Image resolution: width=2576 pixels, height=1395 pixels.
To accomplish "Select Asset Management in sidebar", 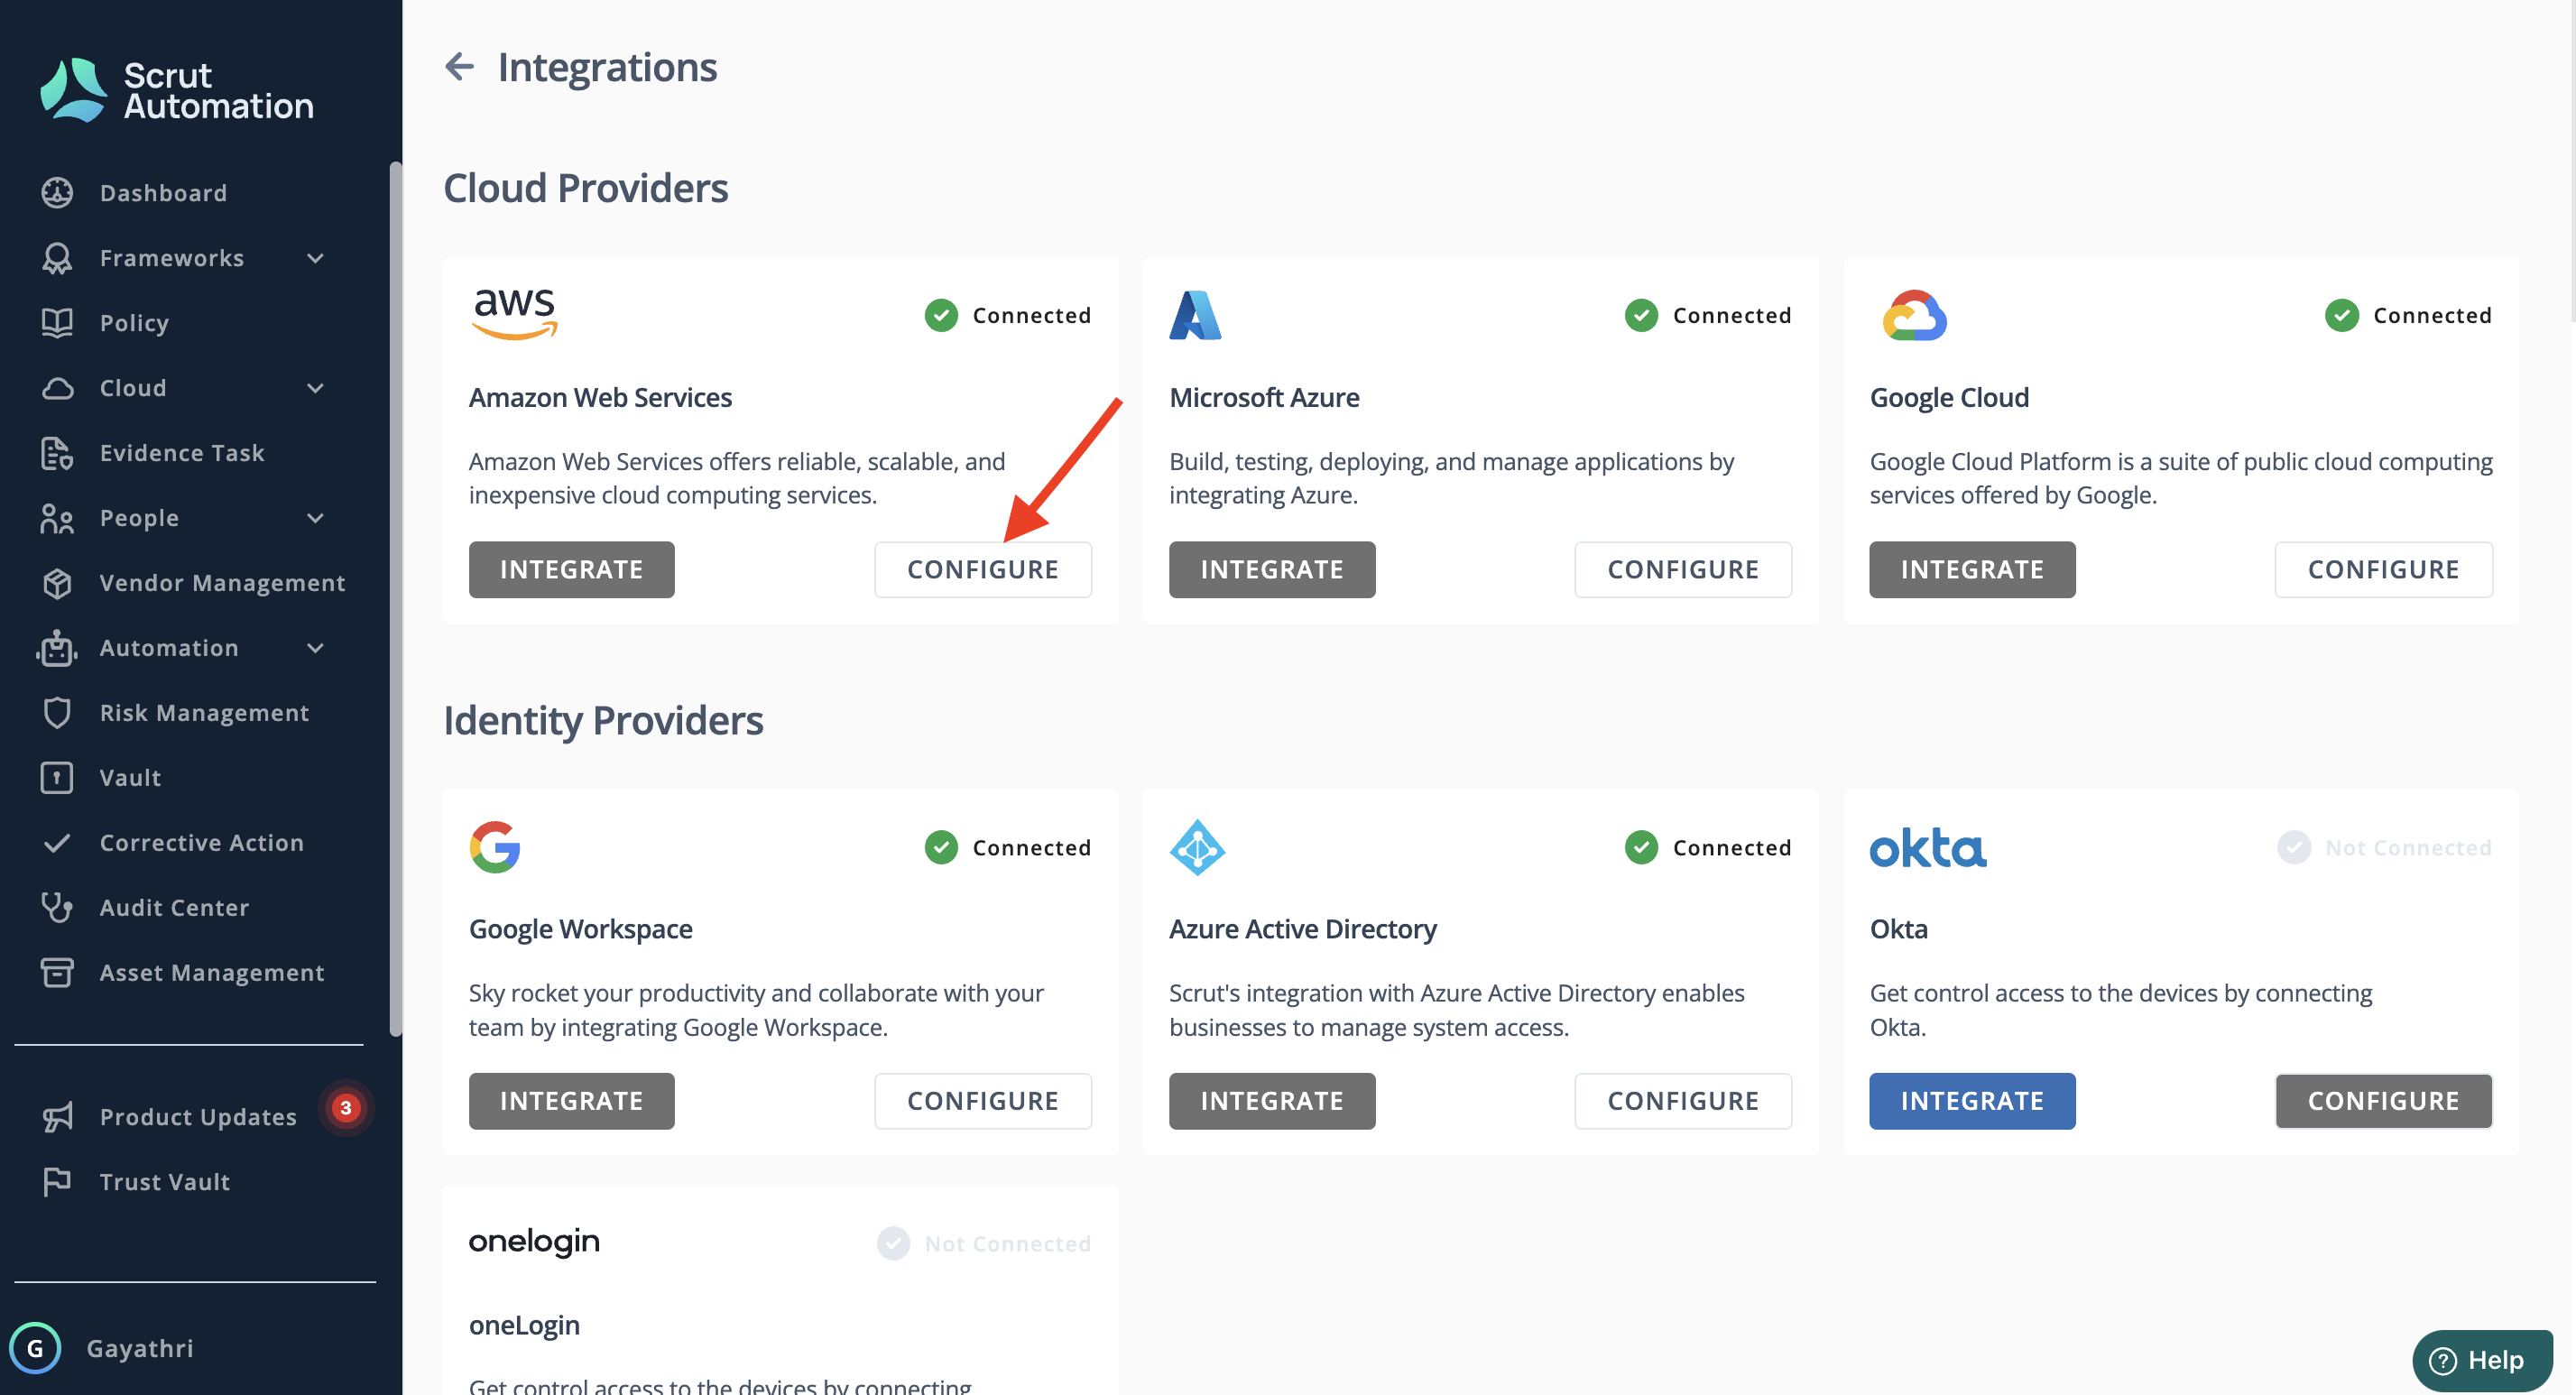I will [212, 973].
